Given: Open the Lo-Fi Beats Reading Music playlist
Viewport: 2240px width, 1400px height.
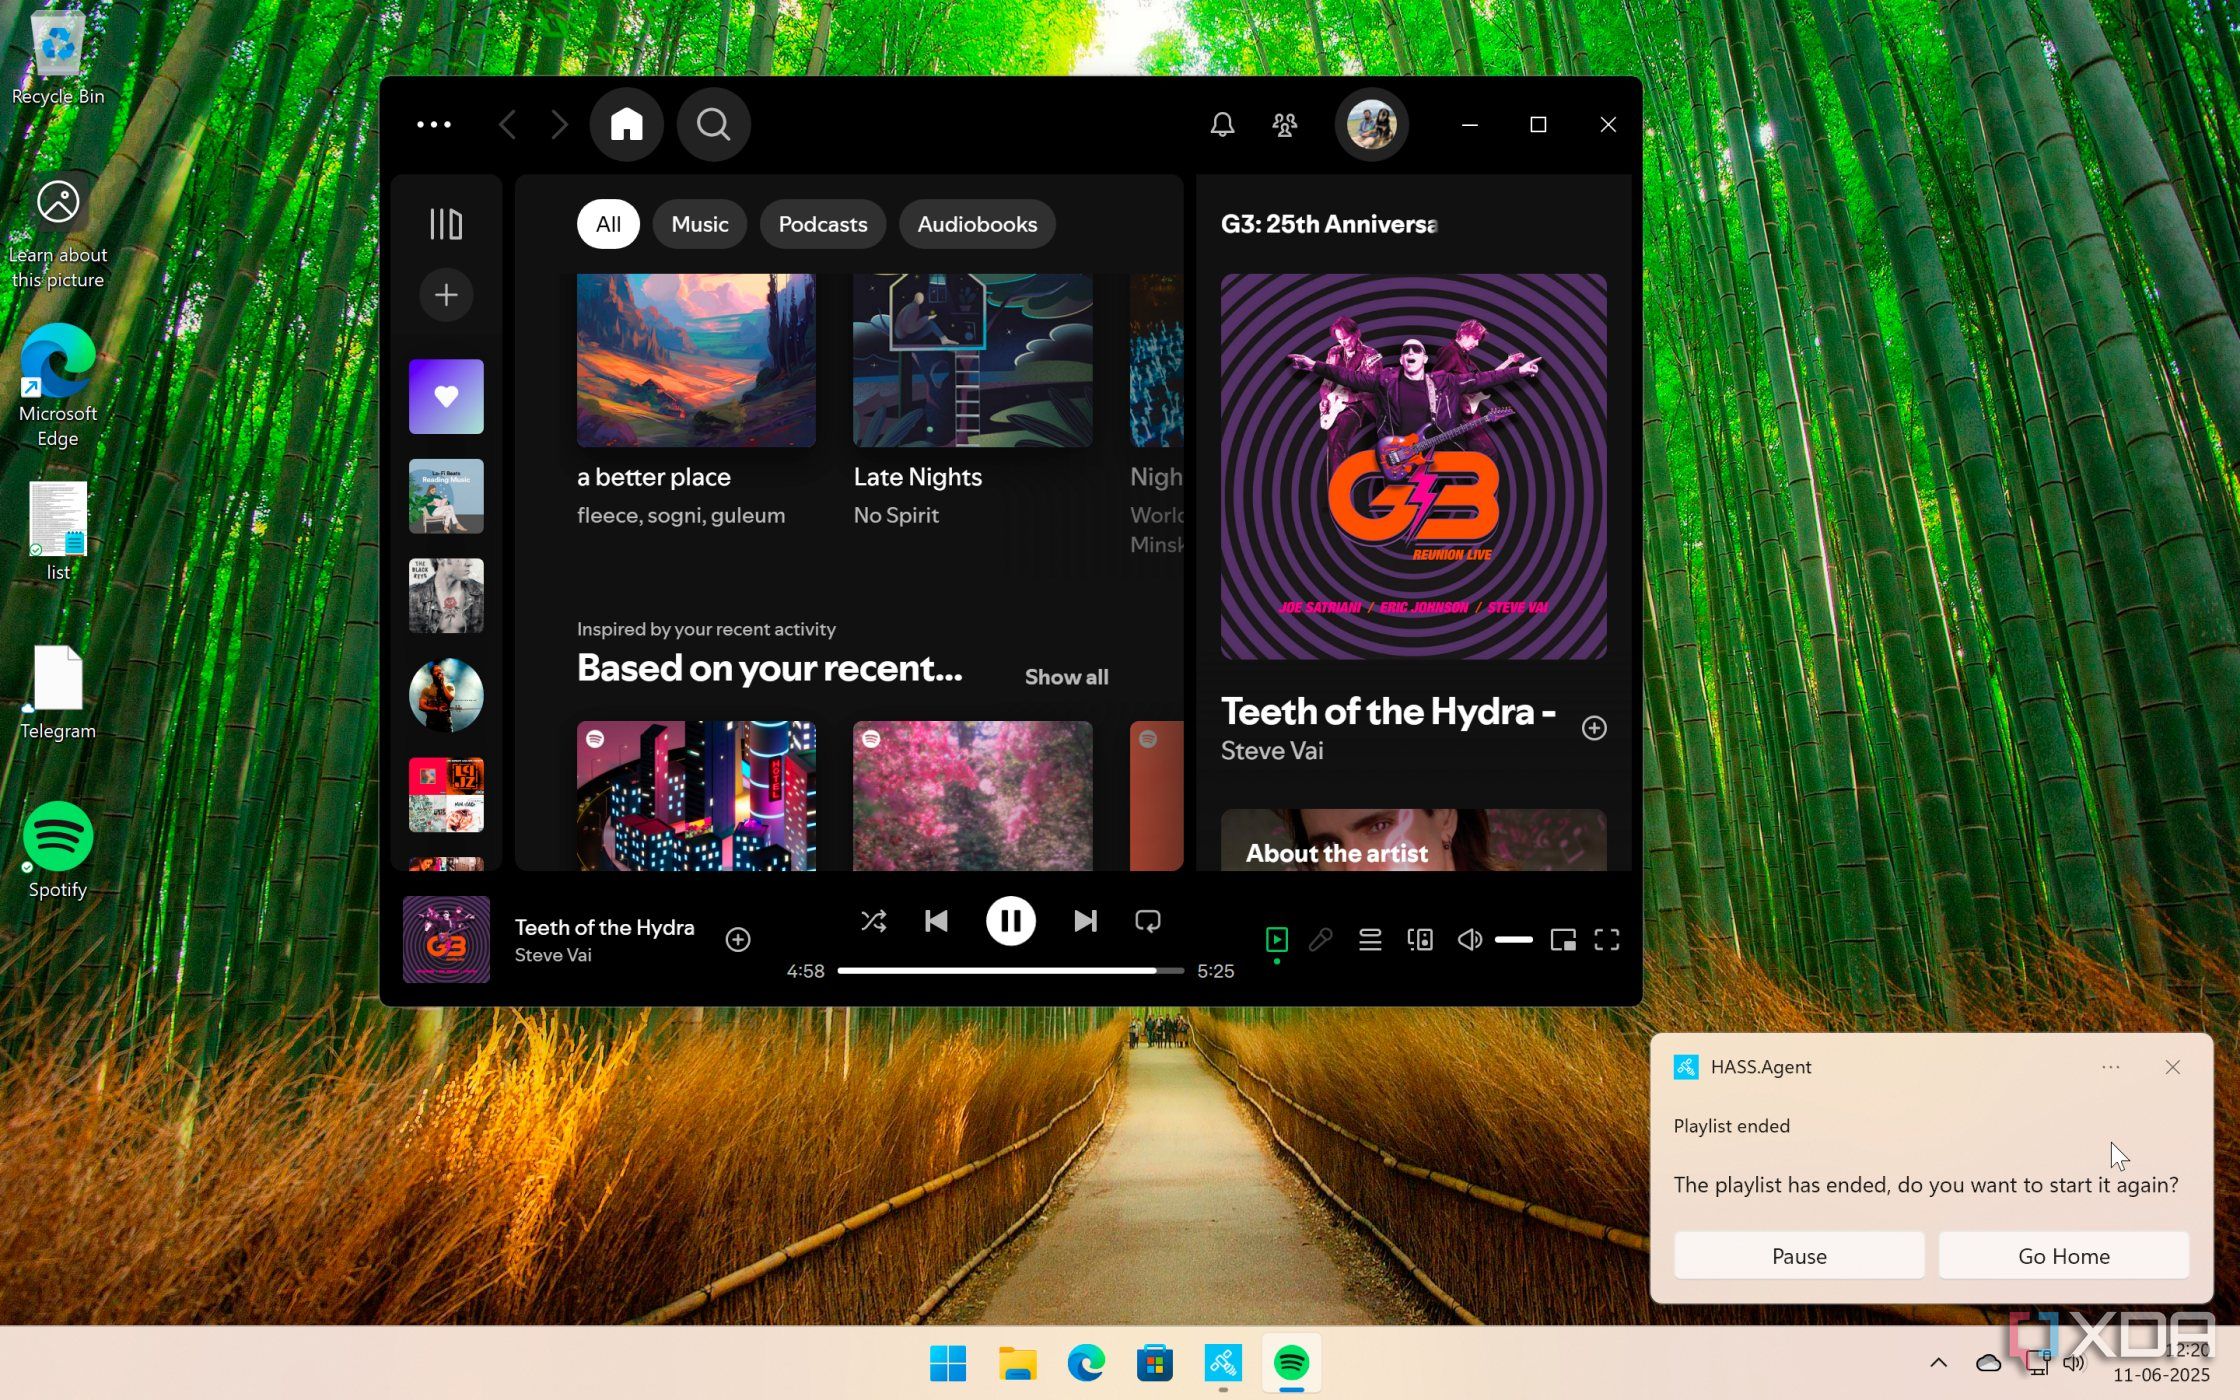Looking at the screenshot, I should (x=446, y=496).
